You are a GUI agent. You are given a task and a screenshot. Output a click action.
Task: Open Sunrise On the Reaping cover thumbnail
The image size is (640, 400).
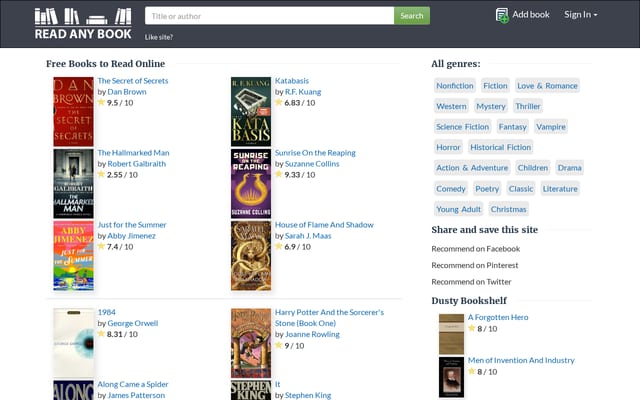coord(251,184)
